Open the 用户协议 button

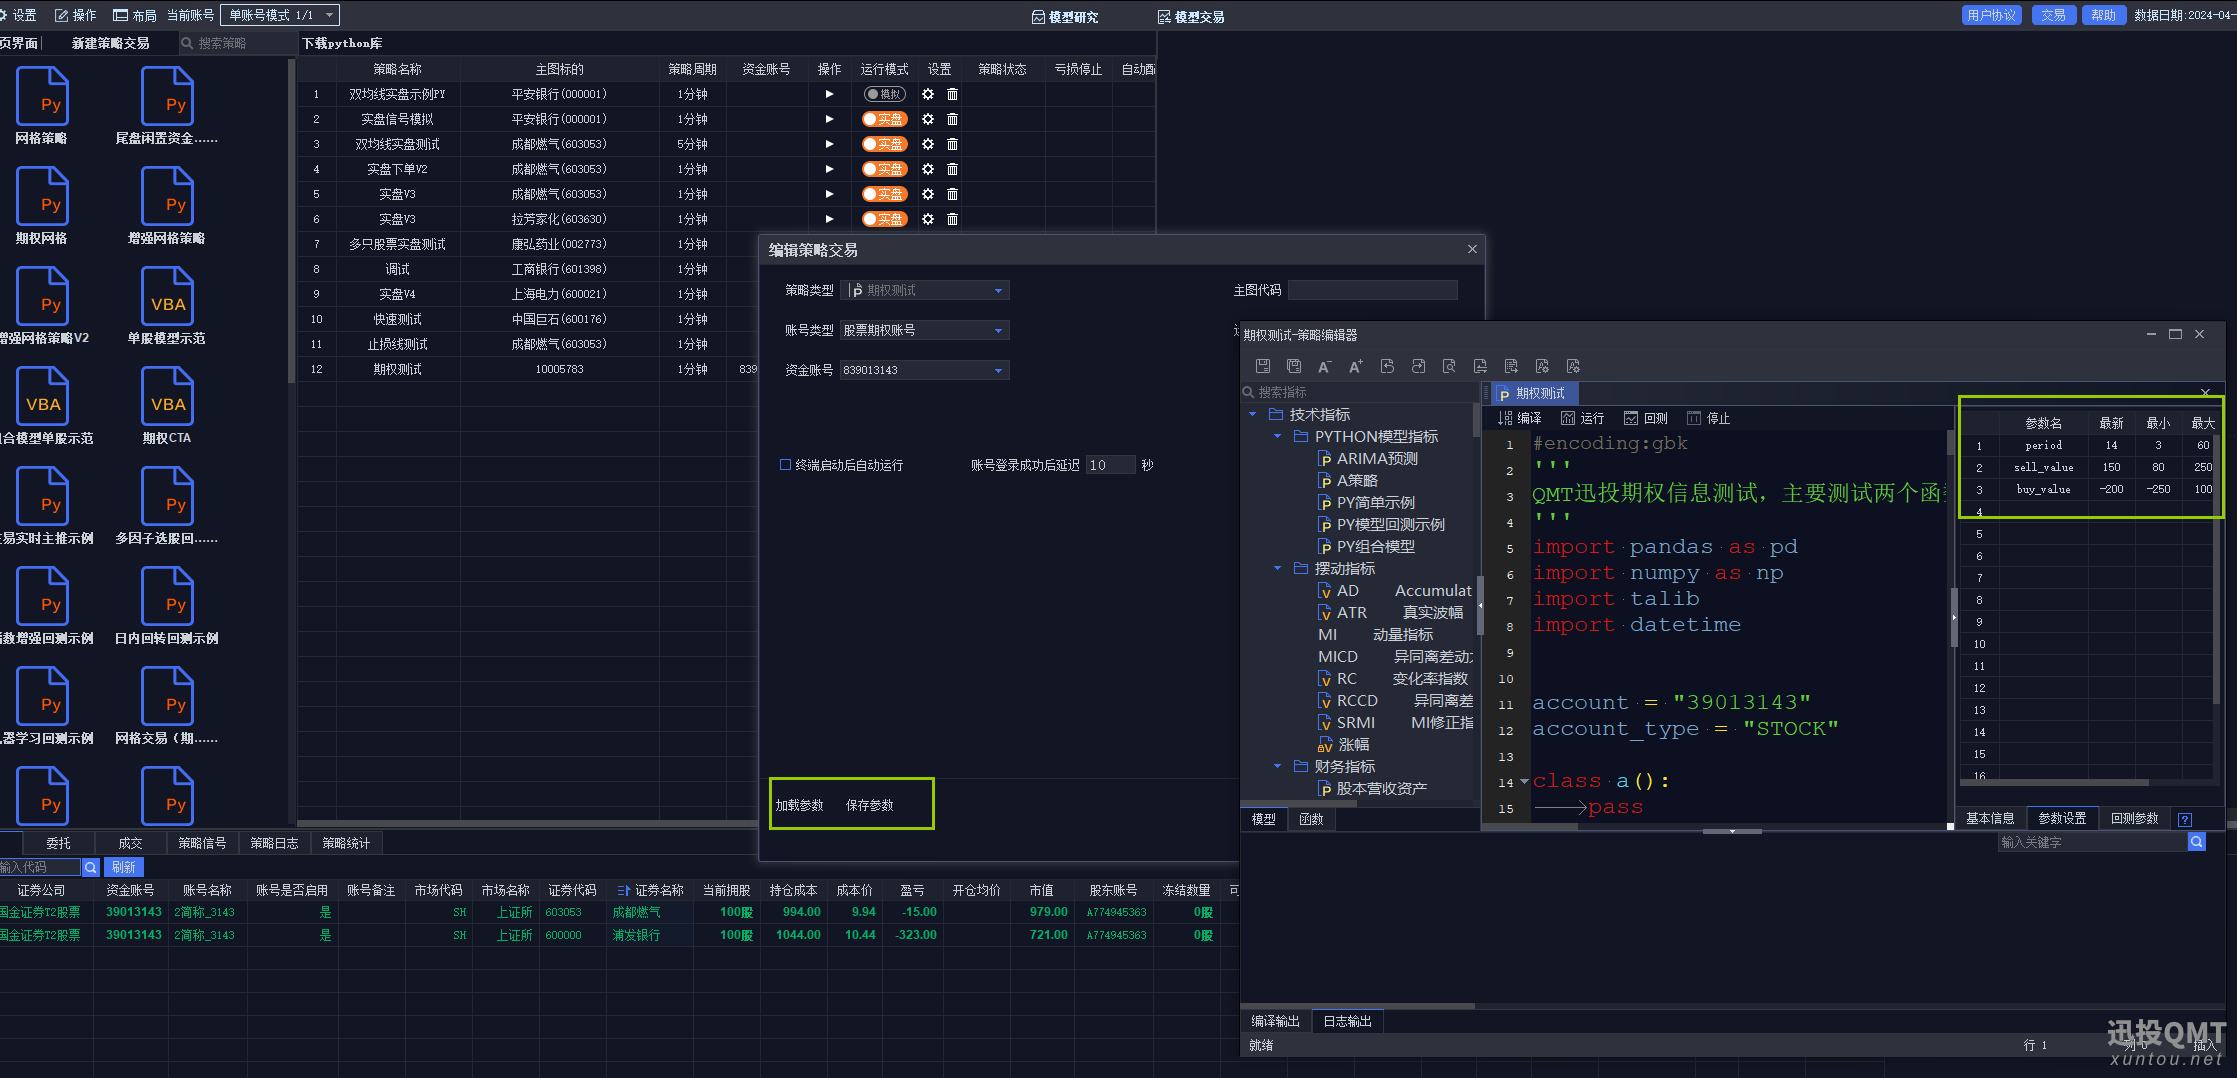click(1991, 15)
